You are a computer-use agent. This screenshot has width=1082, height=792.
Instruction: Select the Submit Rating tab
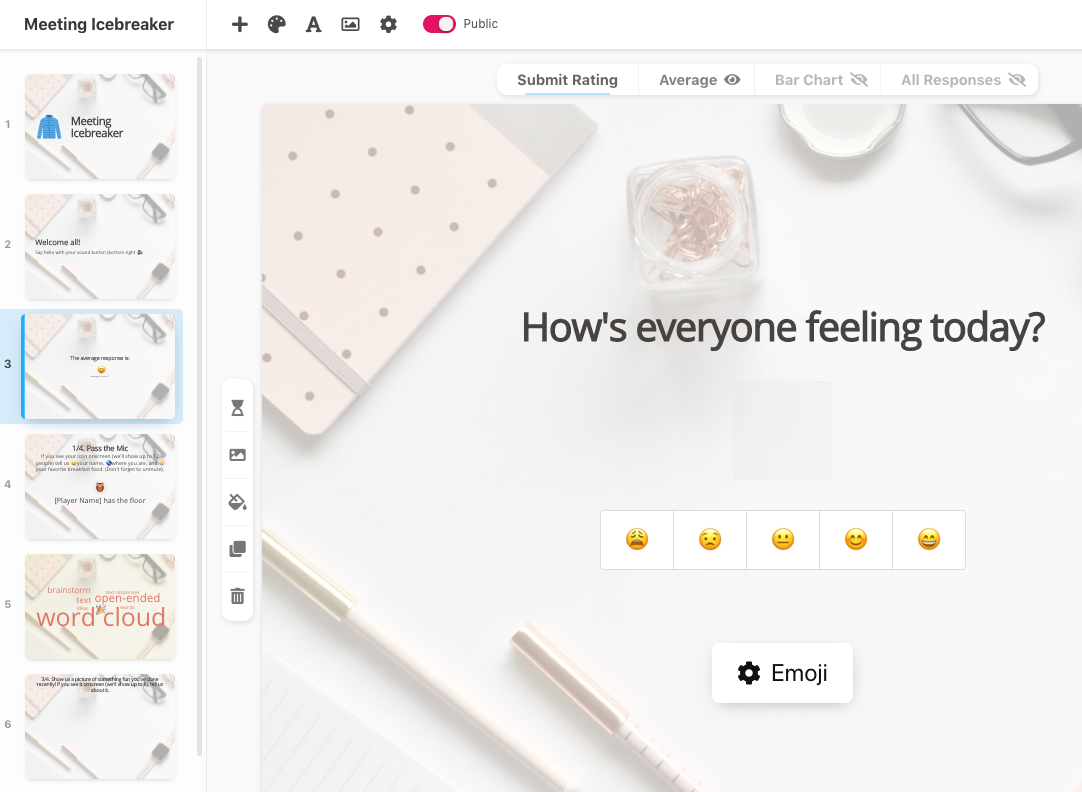[x=567, y=80]
